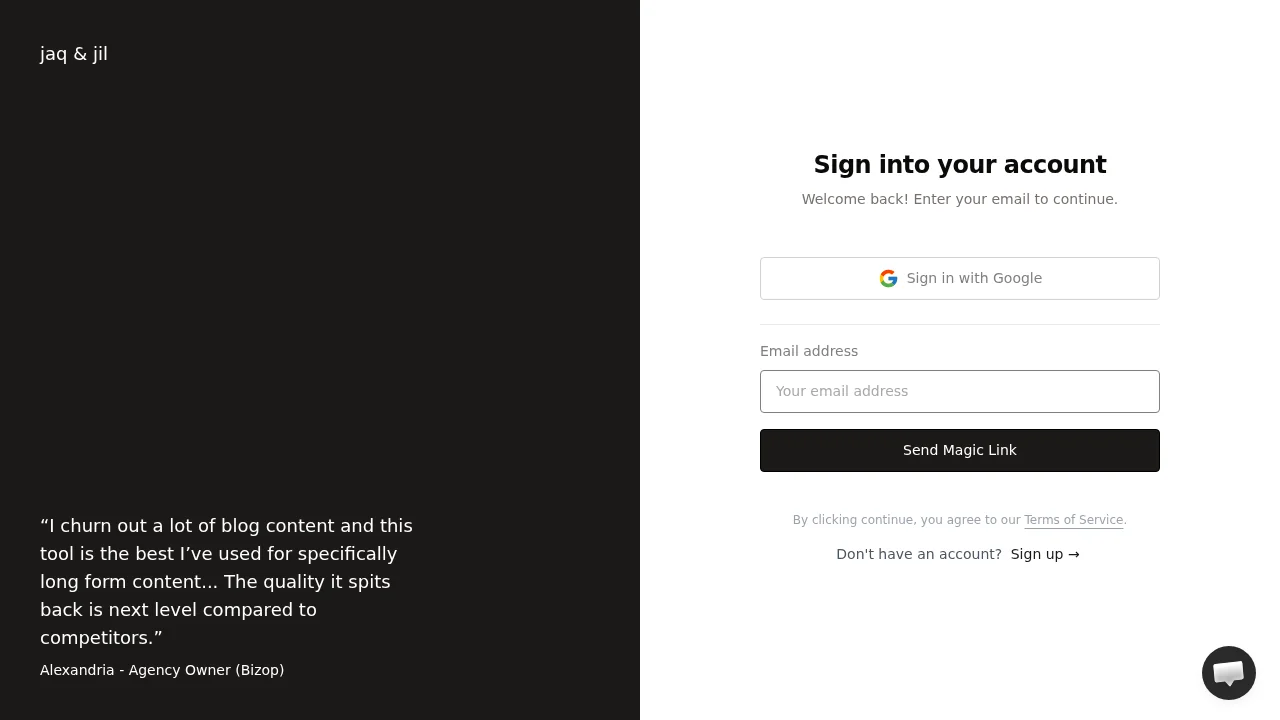
Task: Open the Terms of Service link
Action: click(1073, 520)
